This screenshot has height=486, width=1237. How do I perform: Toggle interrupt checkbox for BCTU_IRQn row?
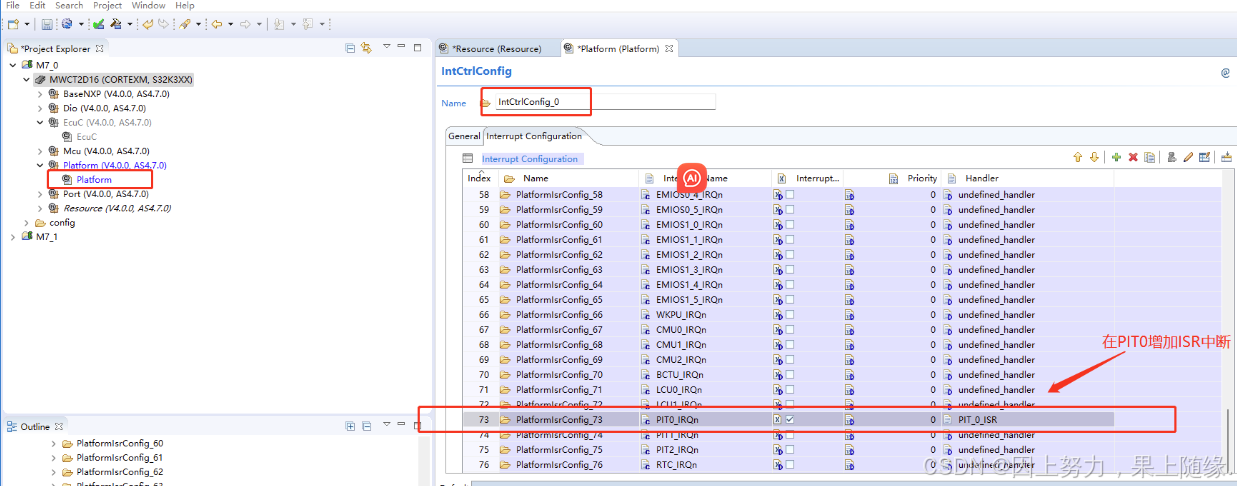[790, 375]
